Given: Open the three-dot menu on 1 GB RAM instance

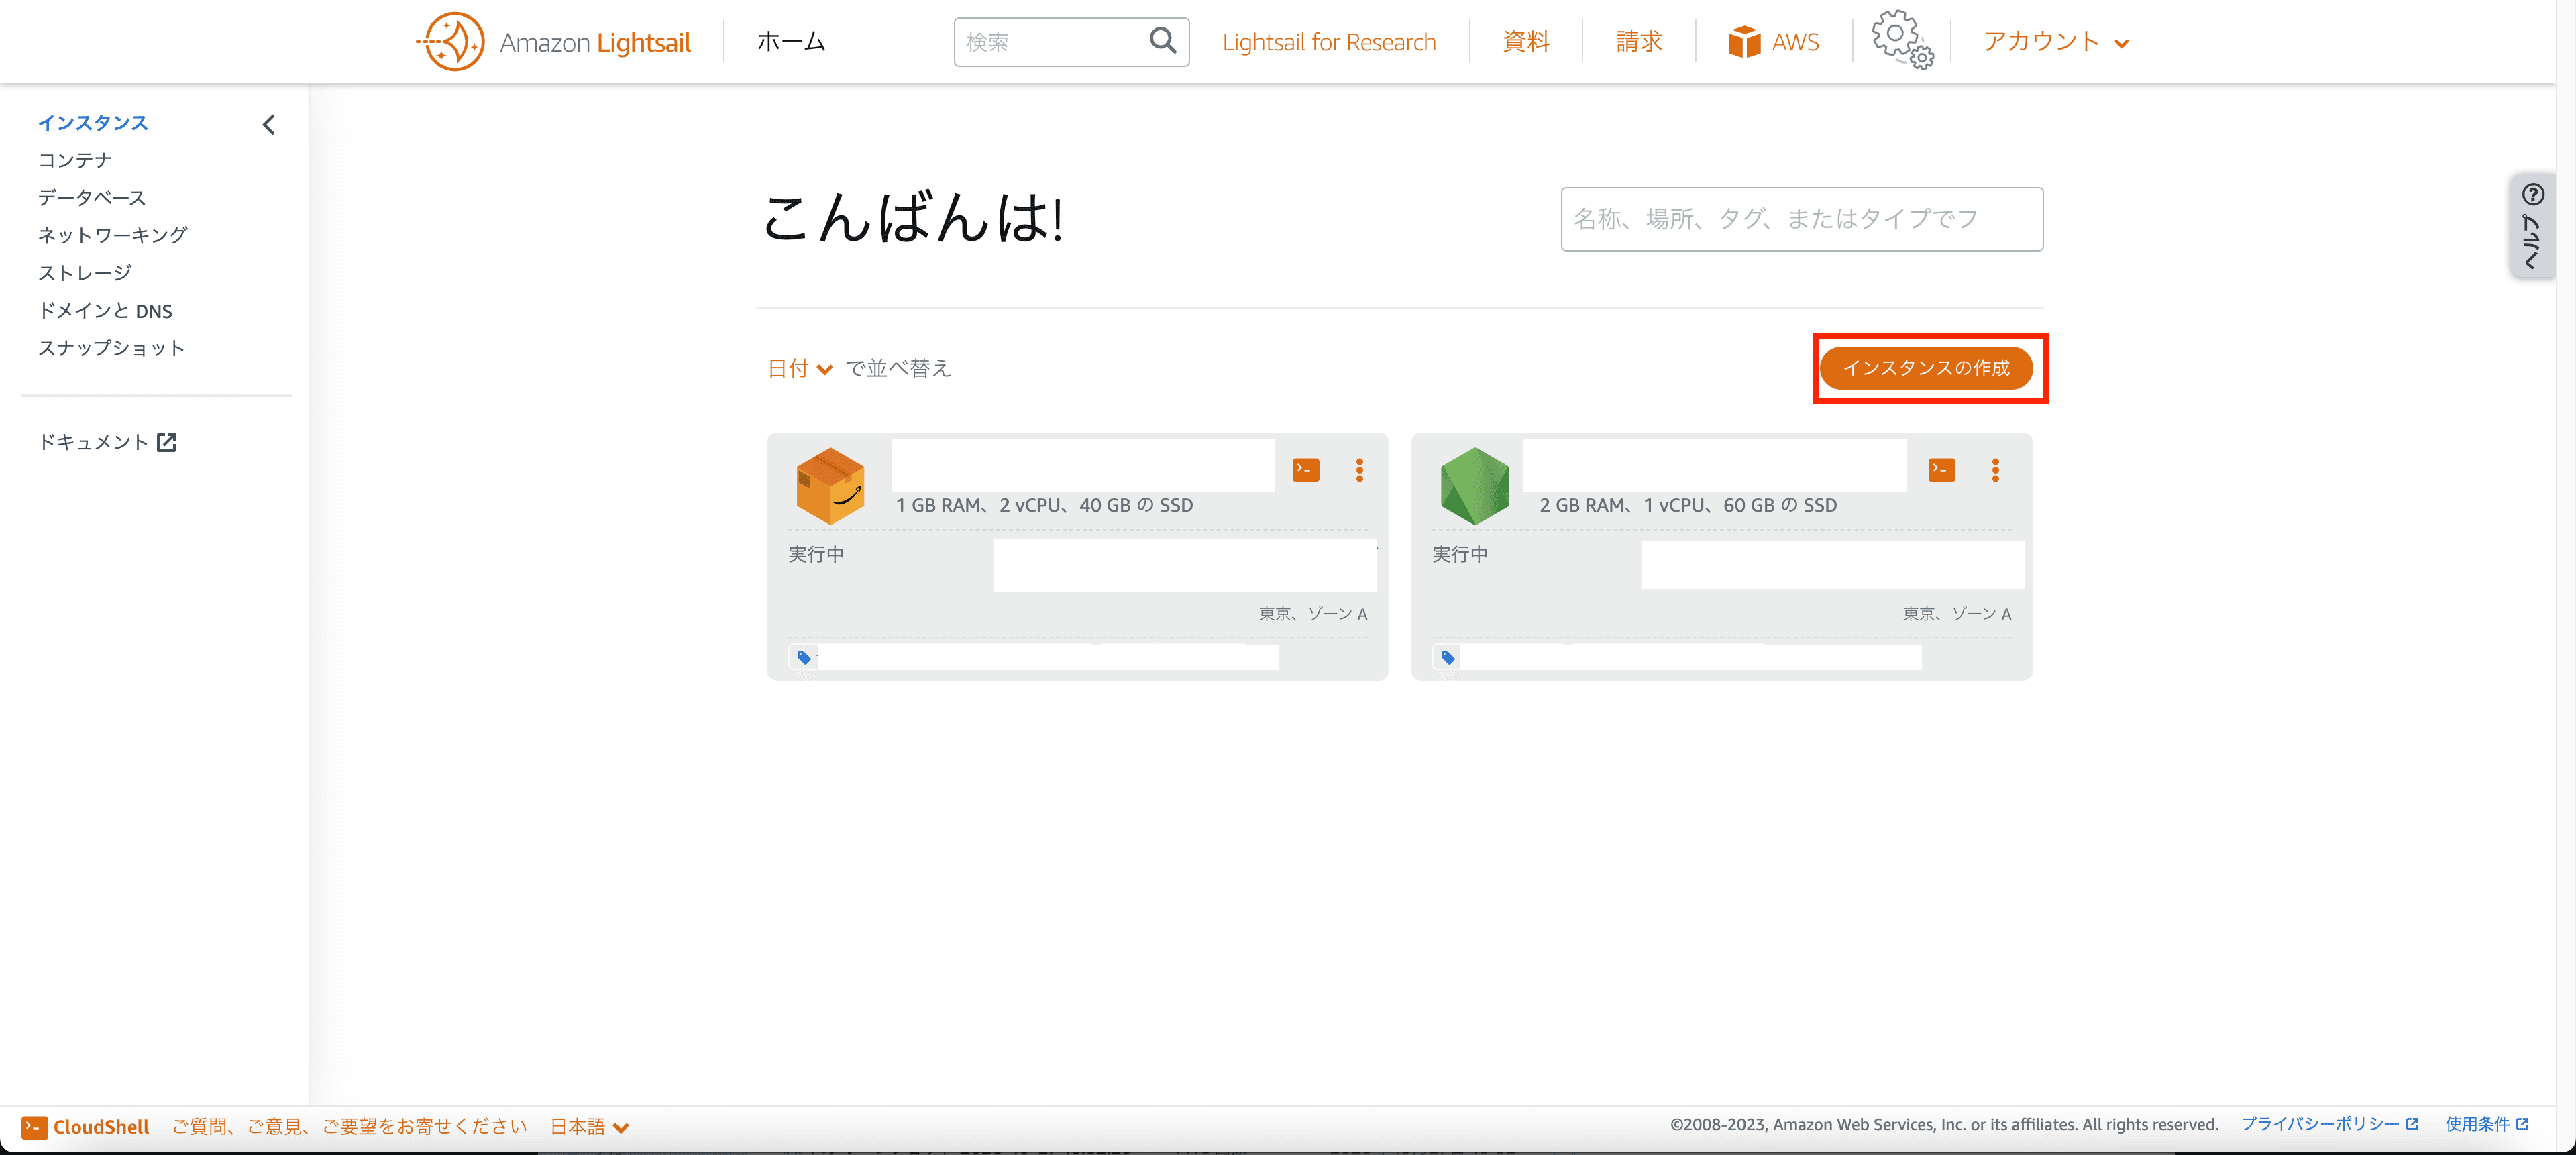Looking at the screenshot, I should (1359, 470).
